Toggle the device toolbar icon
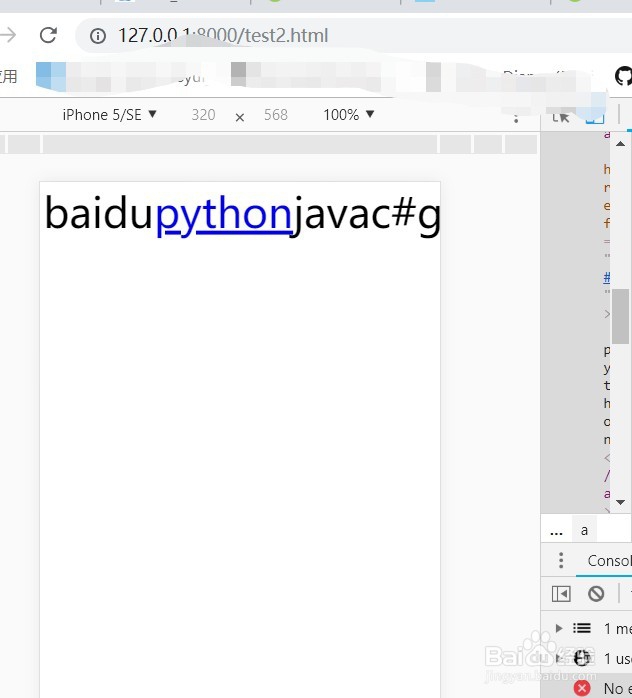Image resolution: width=632 pixels, height=698 pixels. click(595, 117)
